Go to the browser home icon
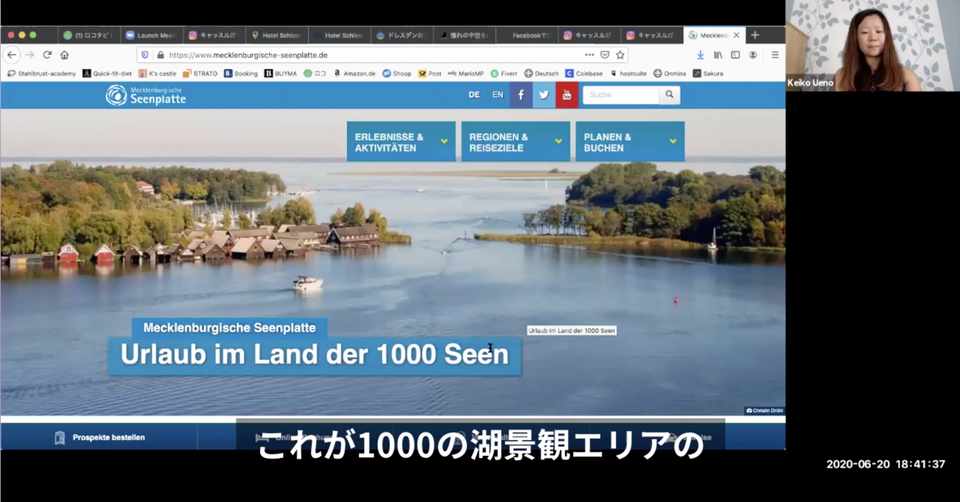Viewport: 960px width, 502px height. pos(64,54)
